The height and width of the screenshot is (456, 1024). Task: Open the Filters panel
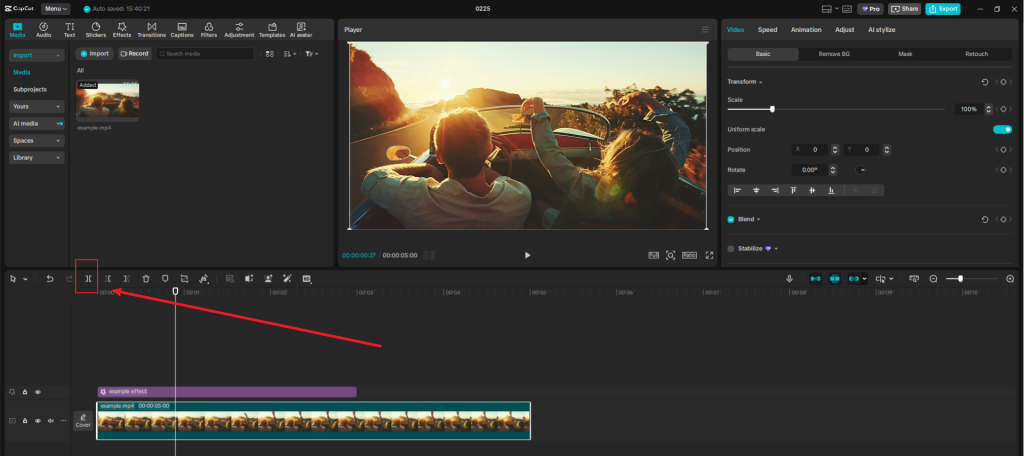click(x=209, y=29)
